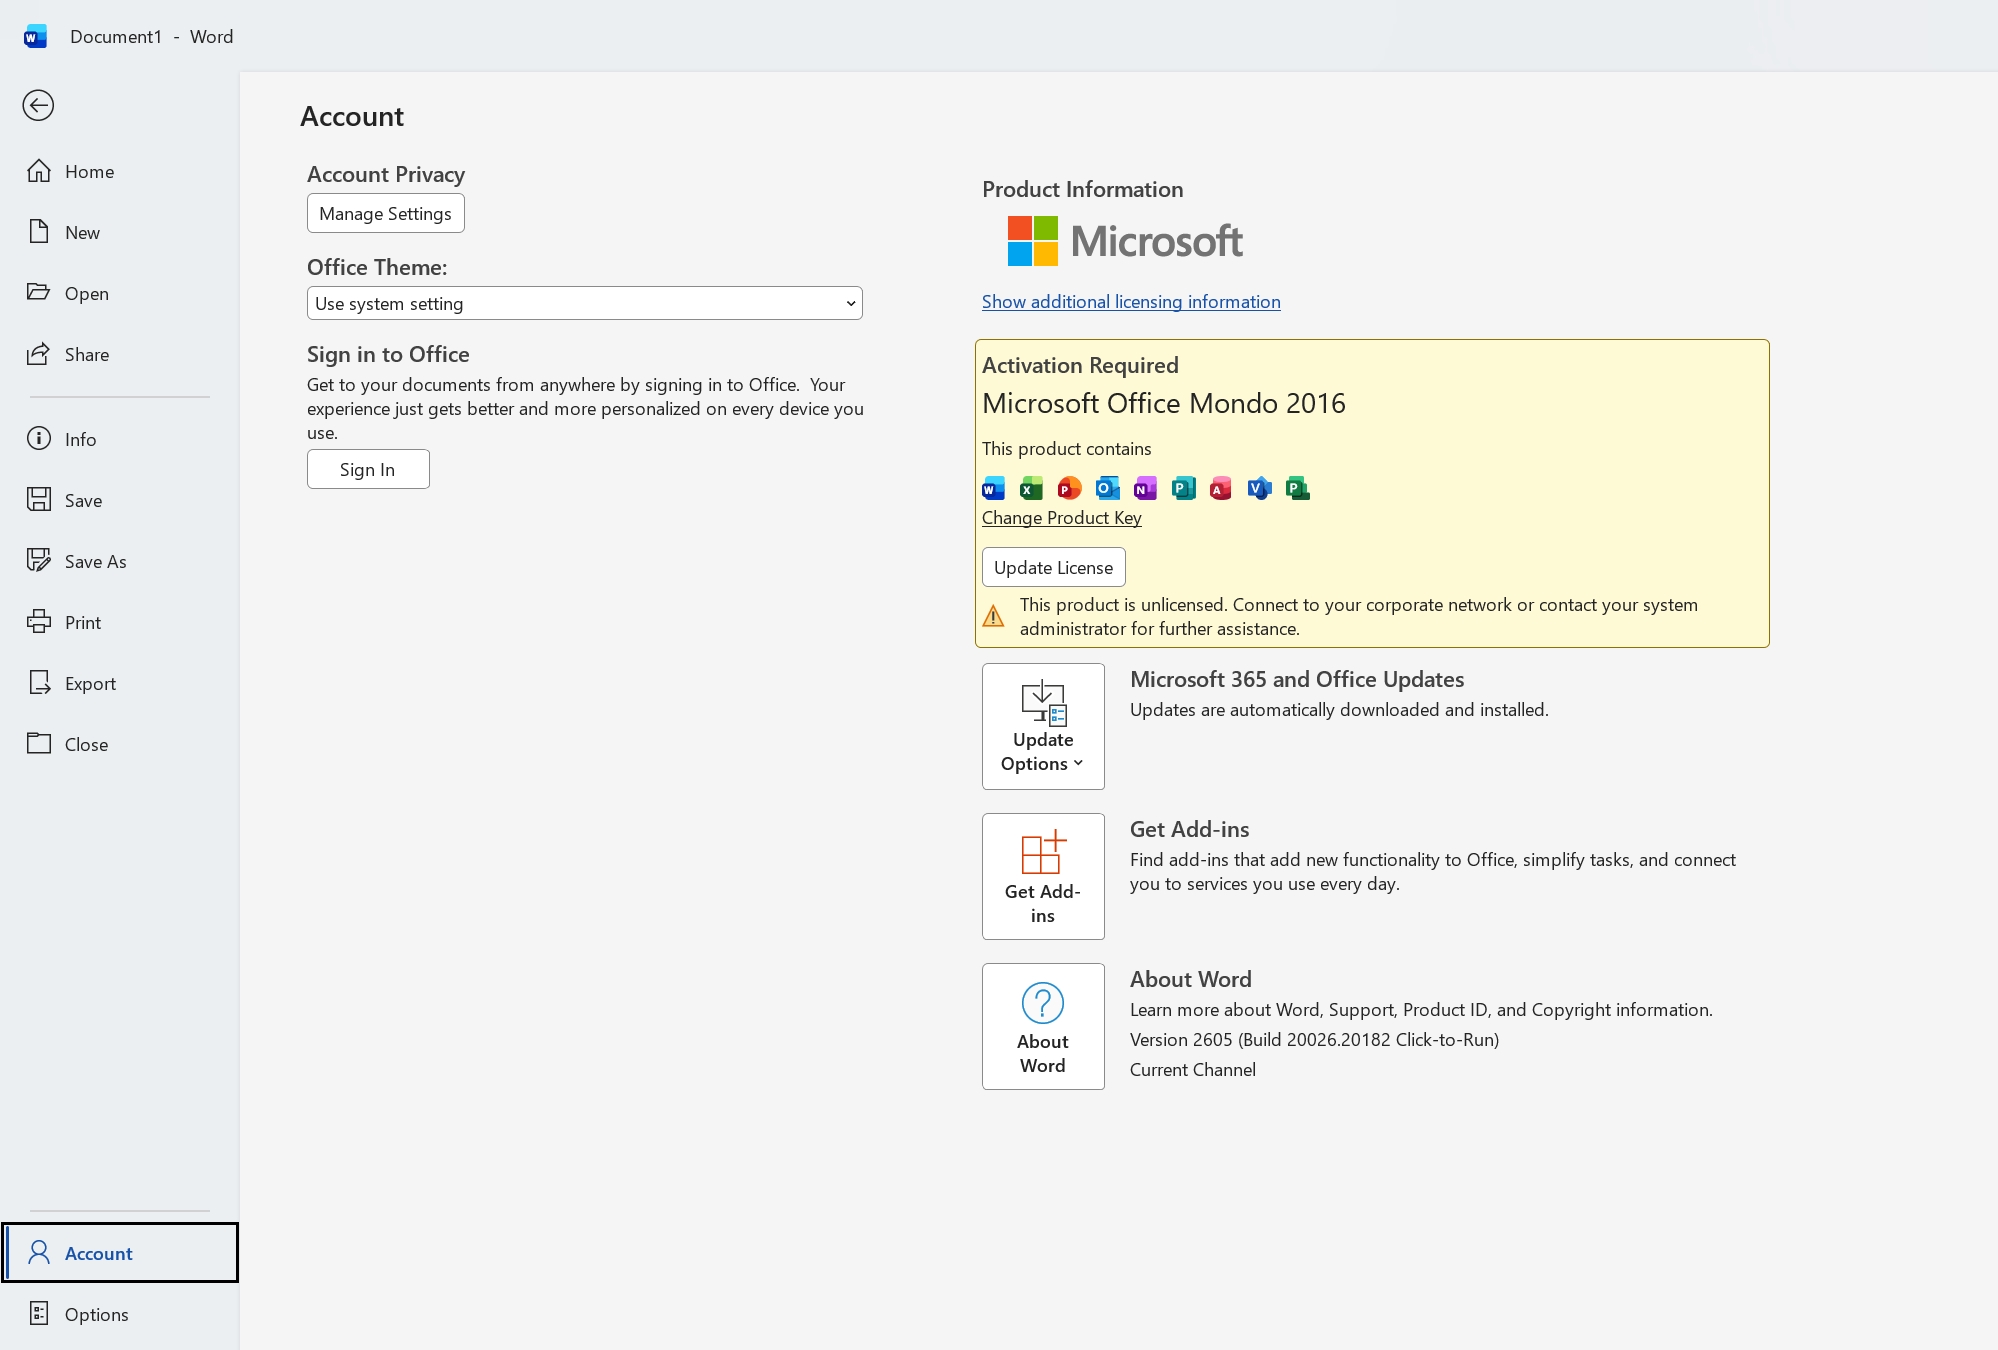Click the Visio app icon under product contents

point(1259,488)
